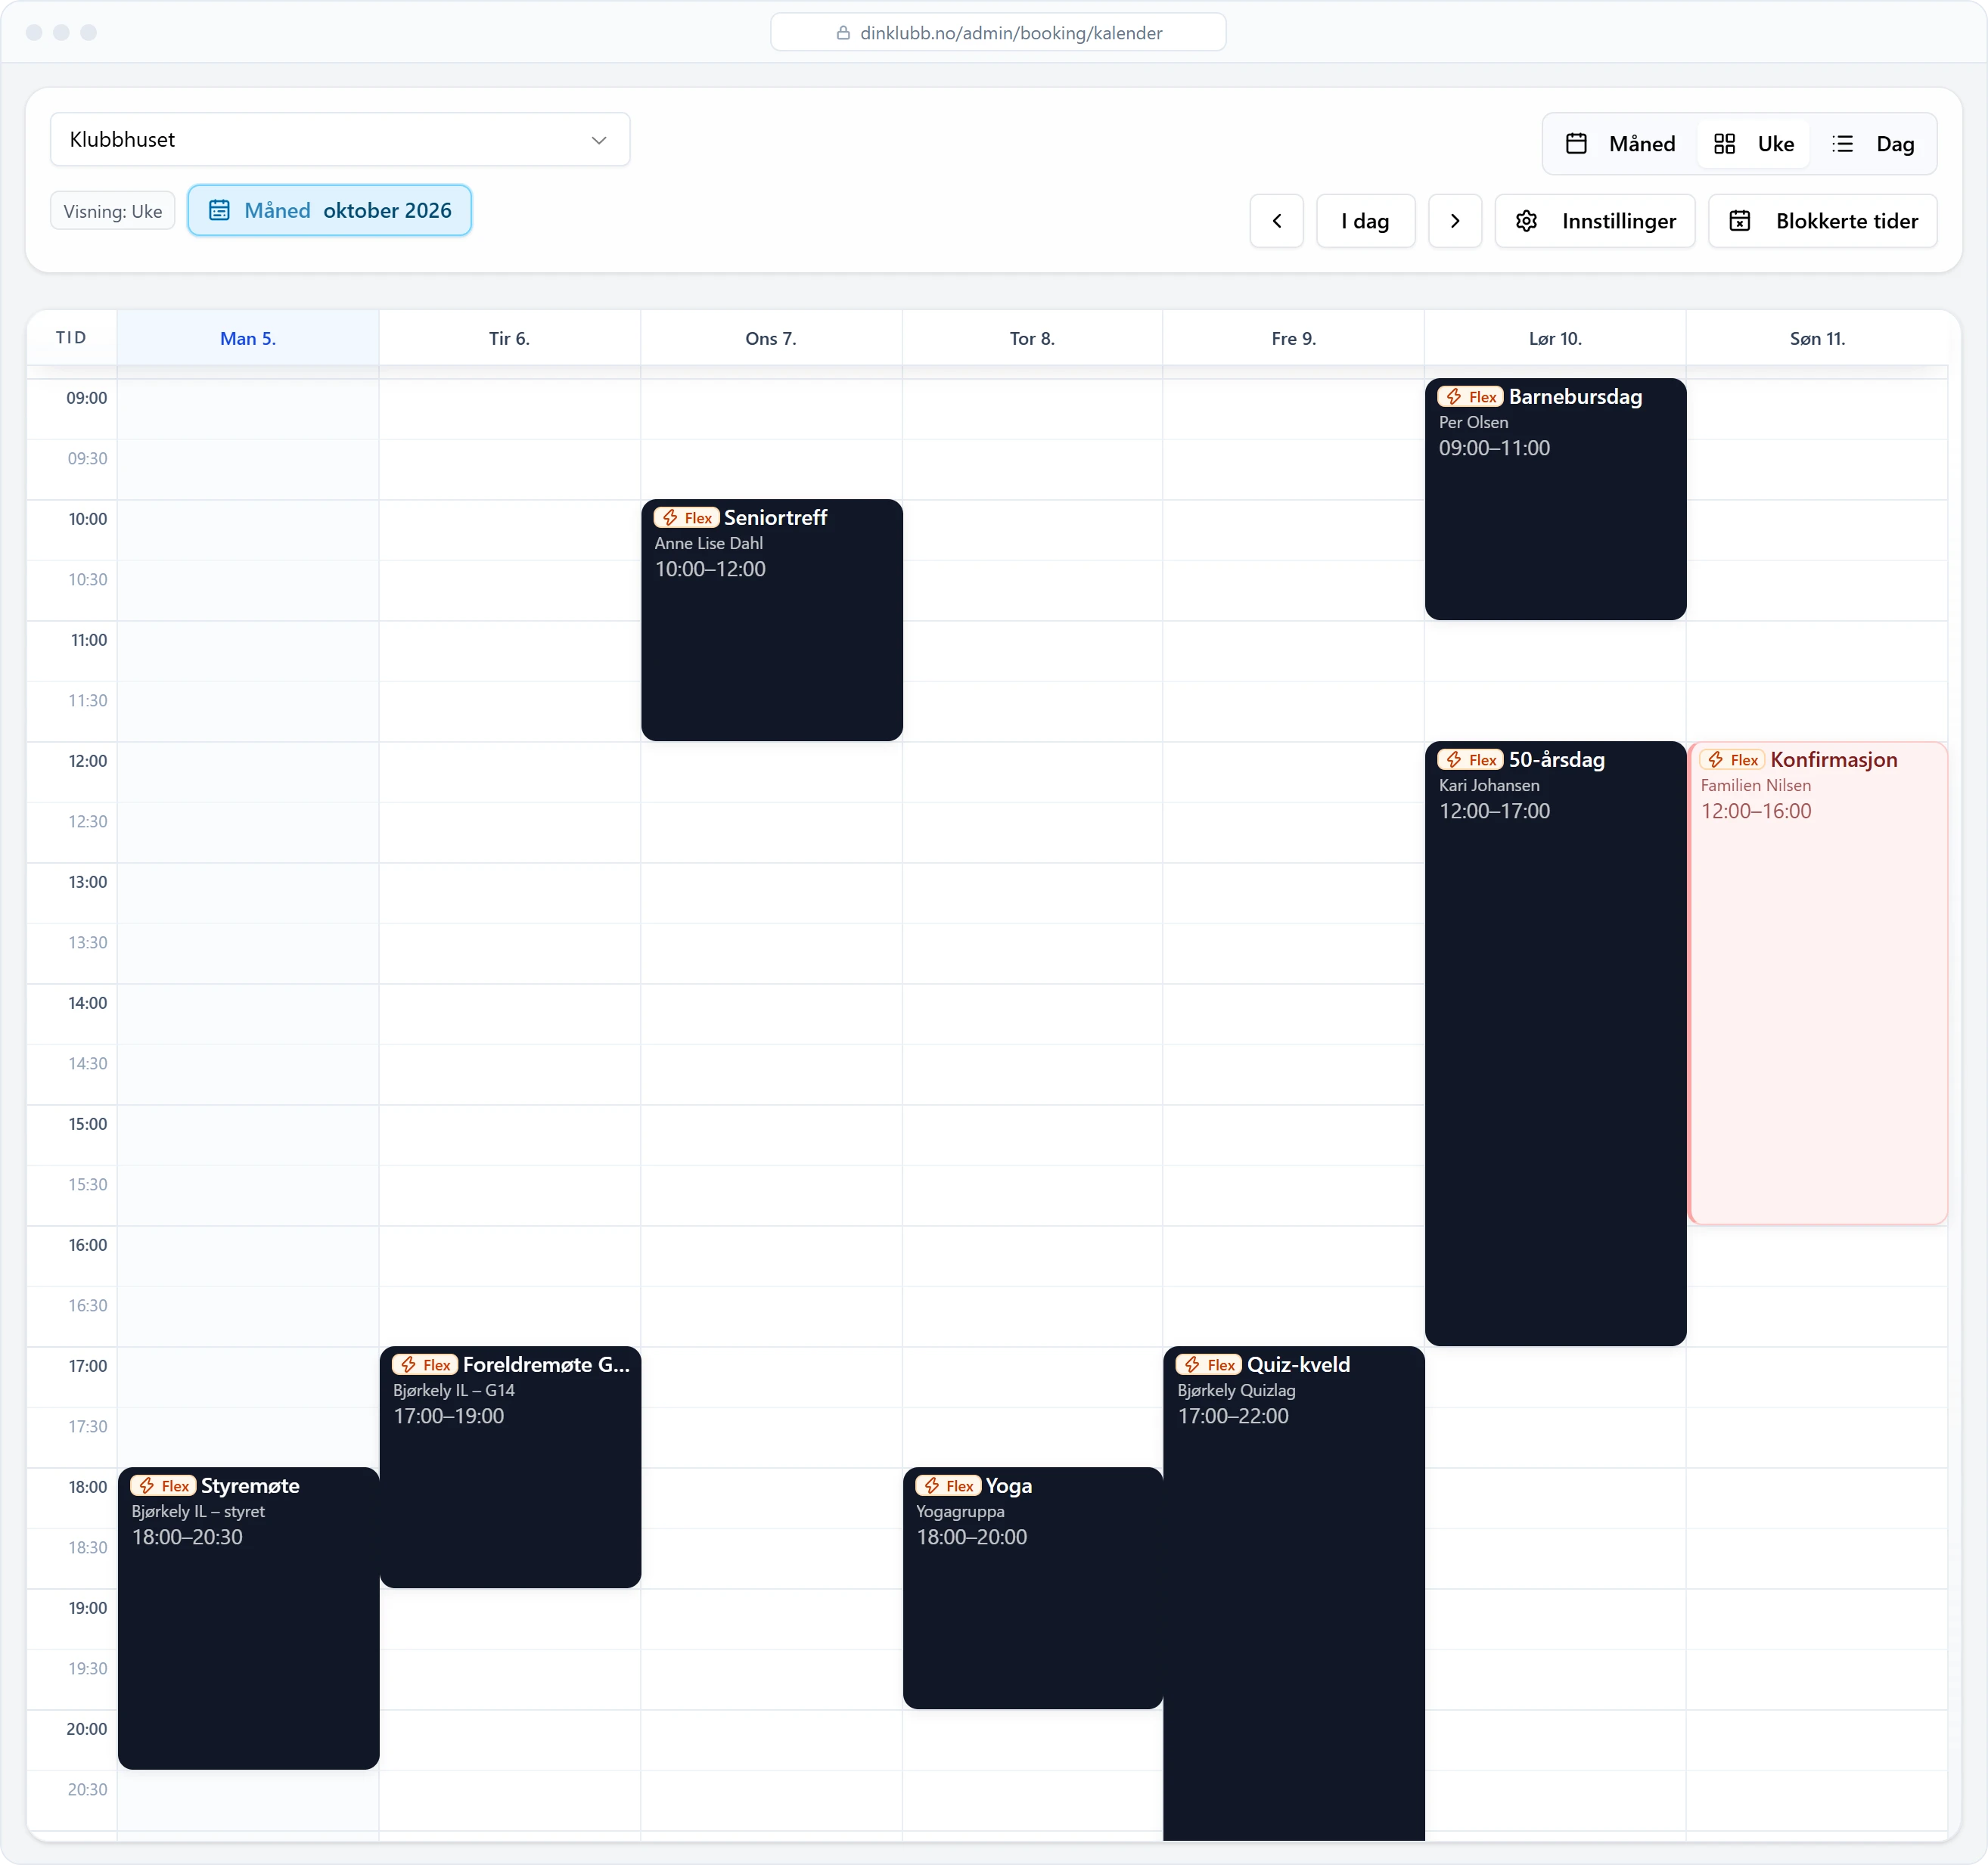Open the Barnebursdag booking
This screenshot has height=1865, width=1988.
(1555, 499)
